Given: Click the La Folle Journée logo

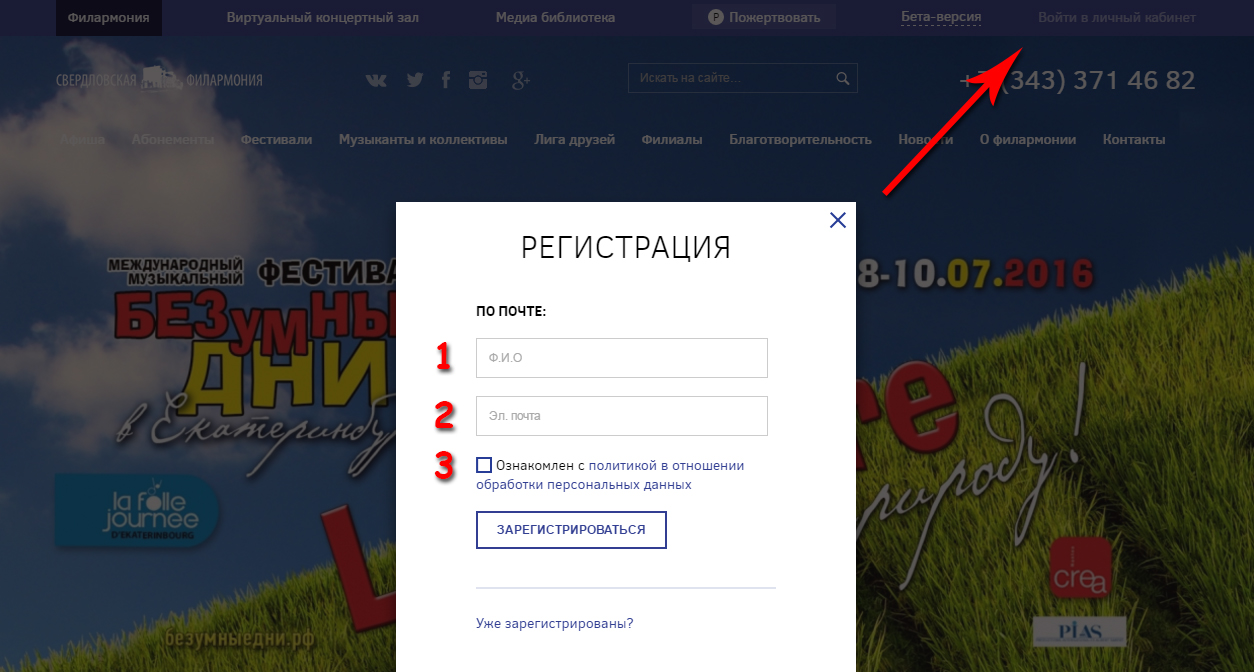Looking at the screenshot, I should point(137,510).
